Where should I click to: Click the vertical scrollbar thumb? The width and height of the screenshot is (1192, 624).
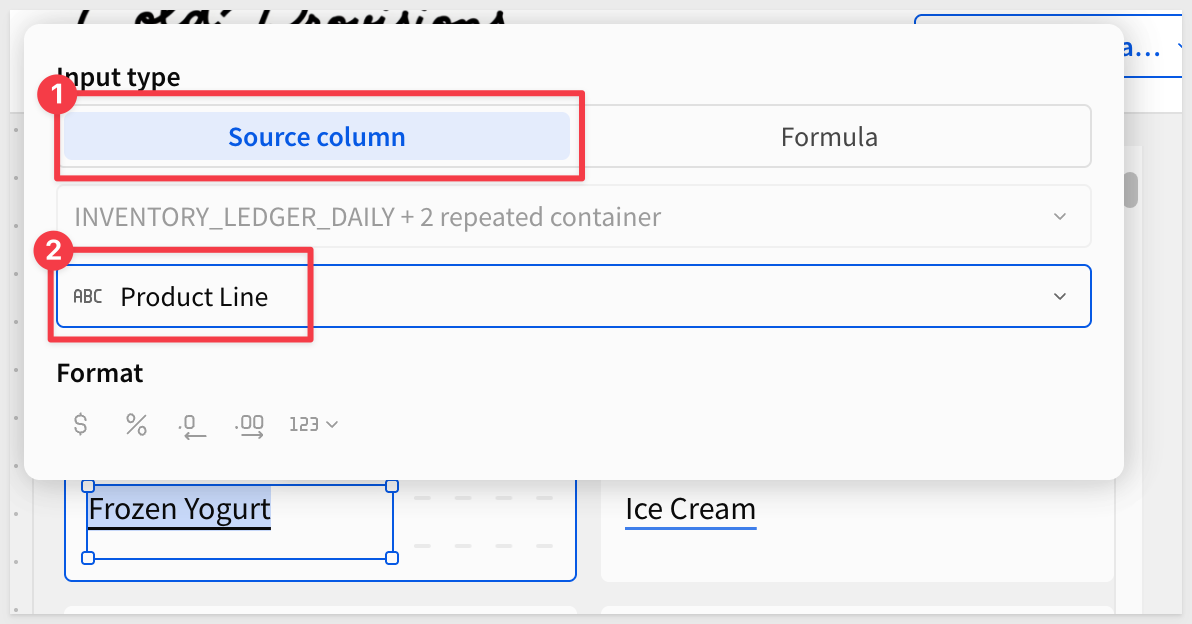coord(1131,190)
